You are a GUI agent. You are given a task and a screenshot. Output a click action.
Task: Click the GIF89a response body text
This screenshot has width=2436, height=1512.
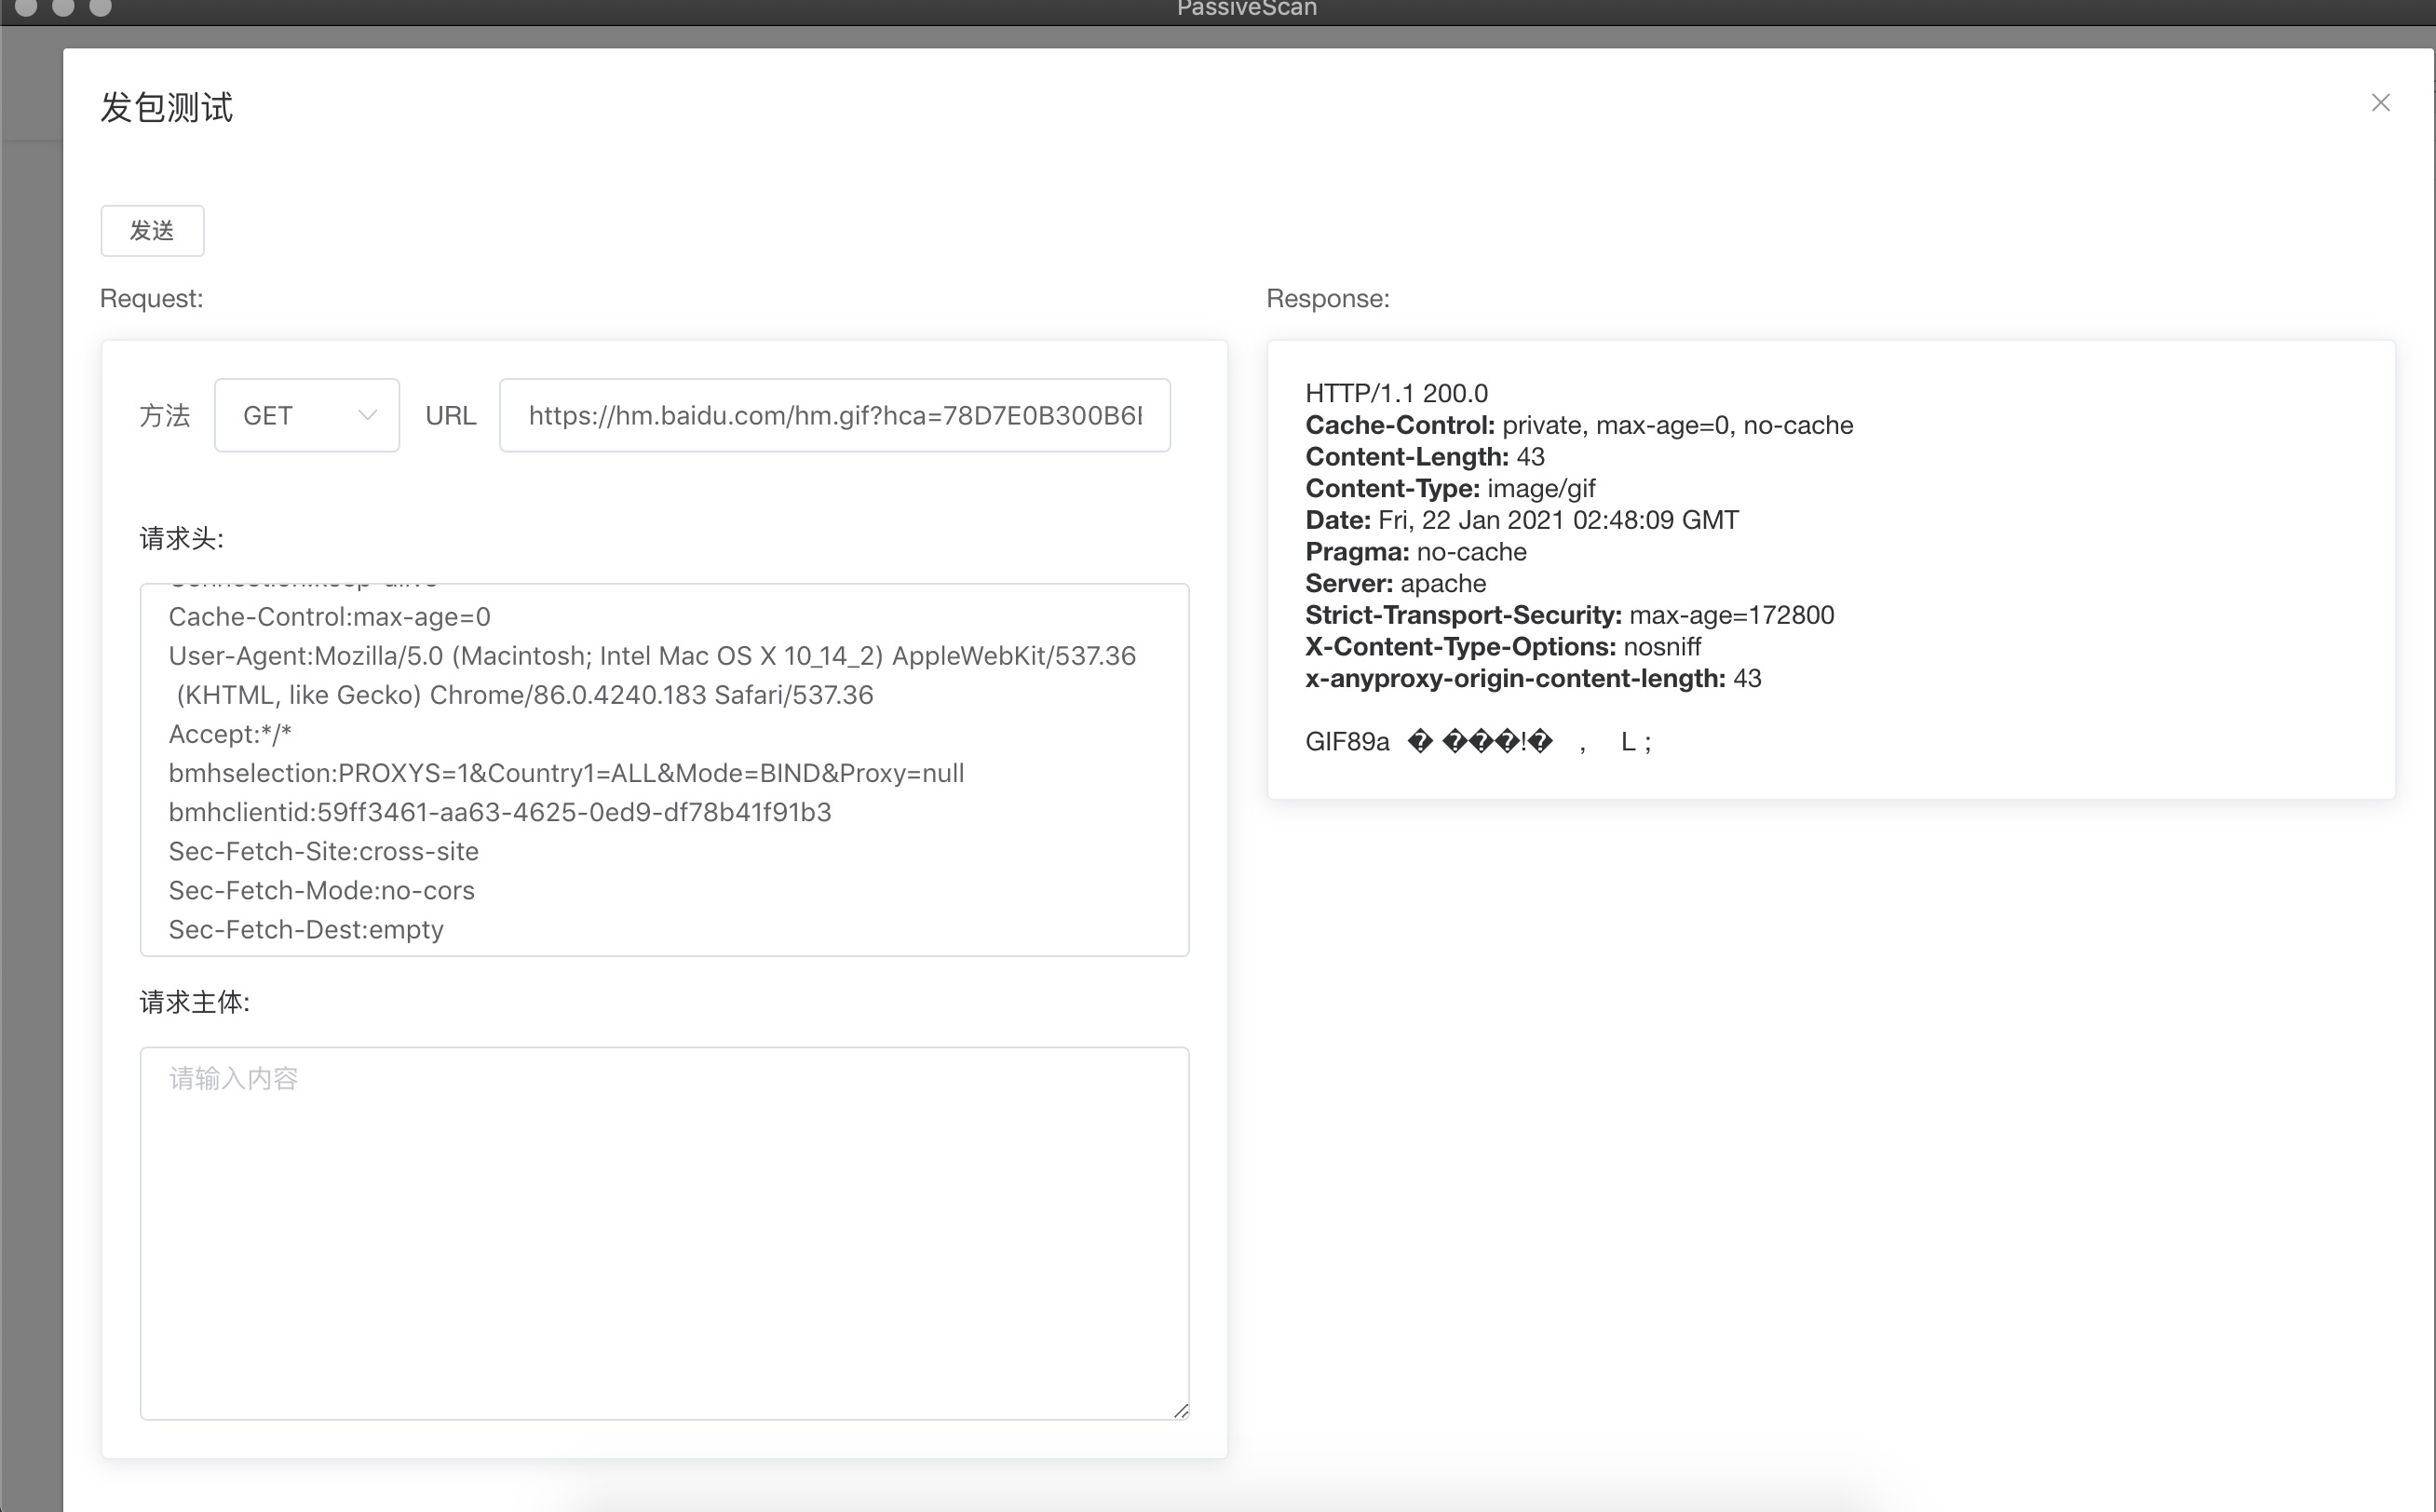click(x=1347, y=742)
